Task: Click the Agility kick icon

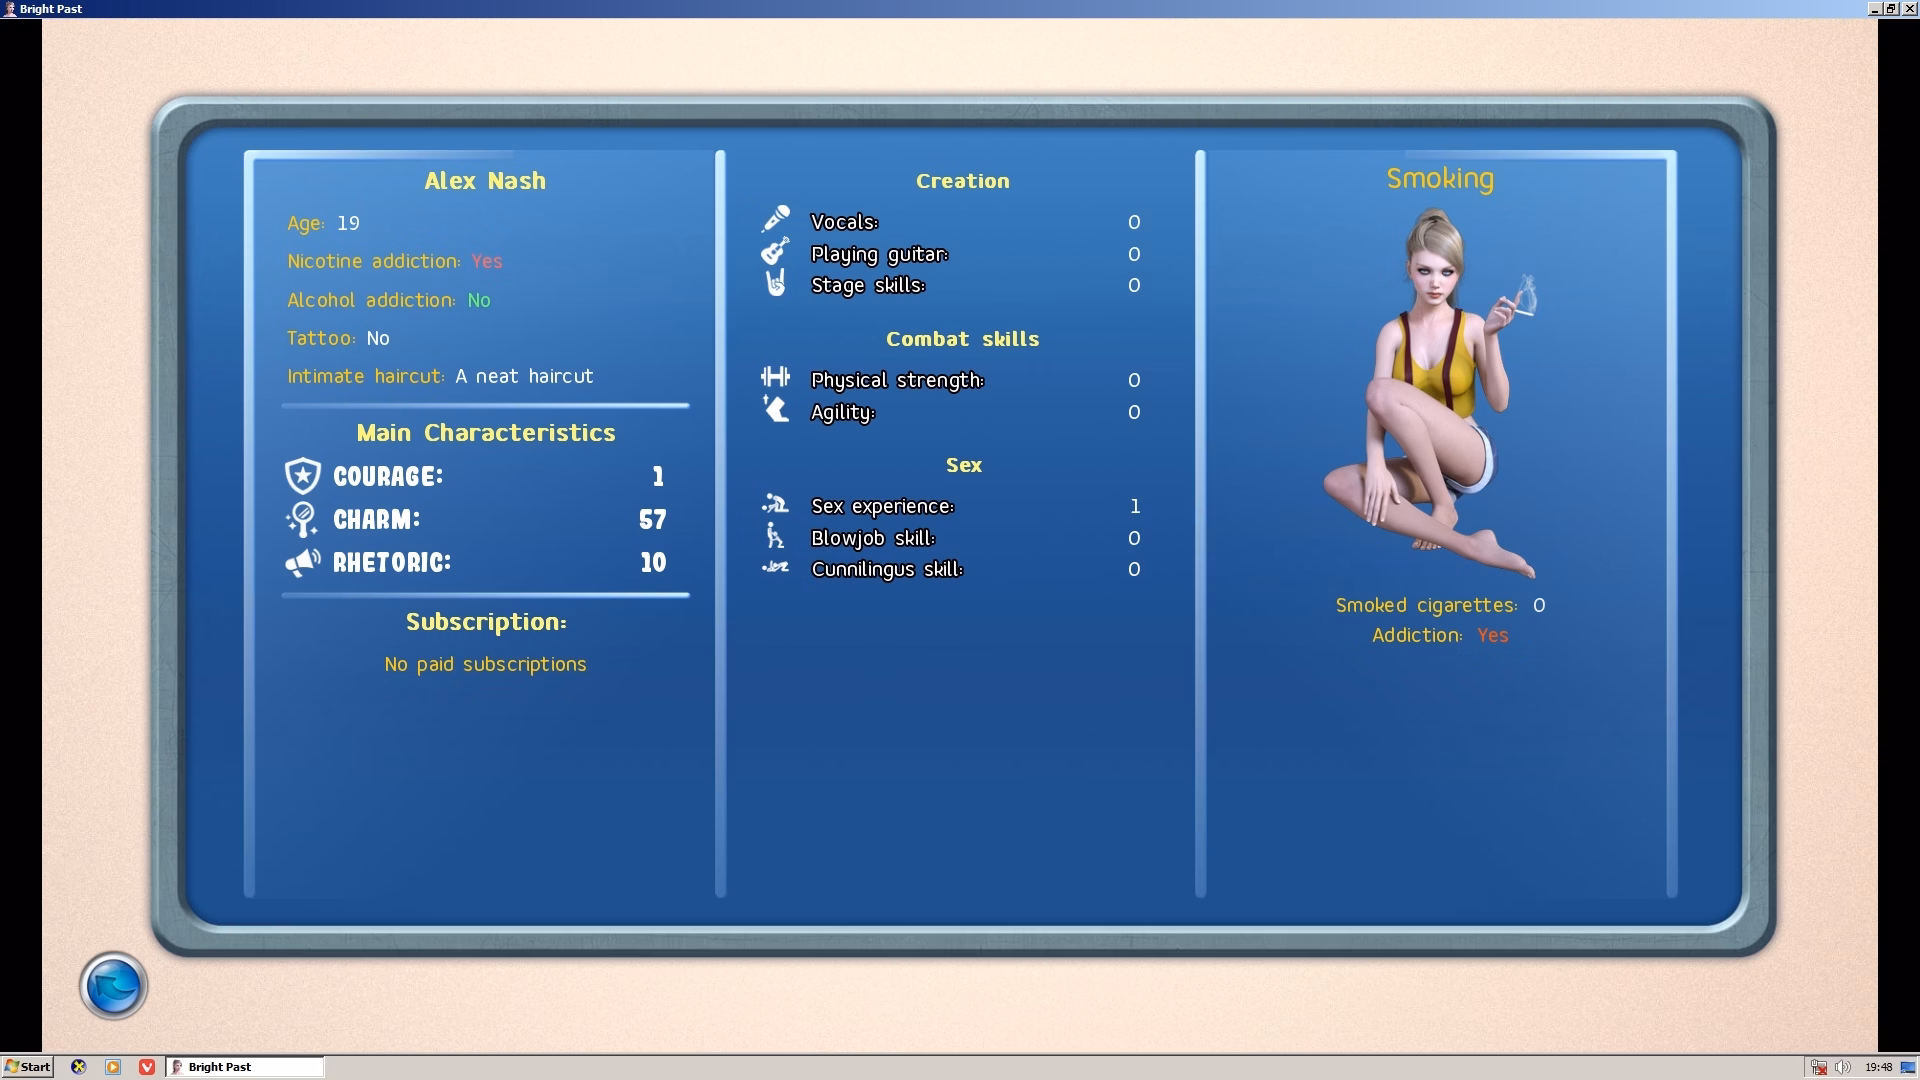Action: click(x=775, y=409)
